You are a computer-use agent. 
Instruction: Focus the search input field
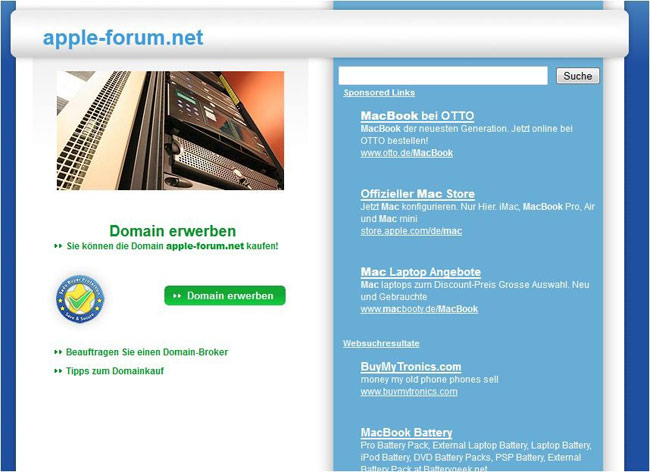443,76
